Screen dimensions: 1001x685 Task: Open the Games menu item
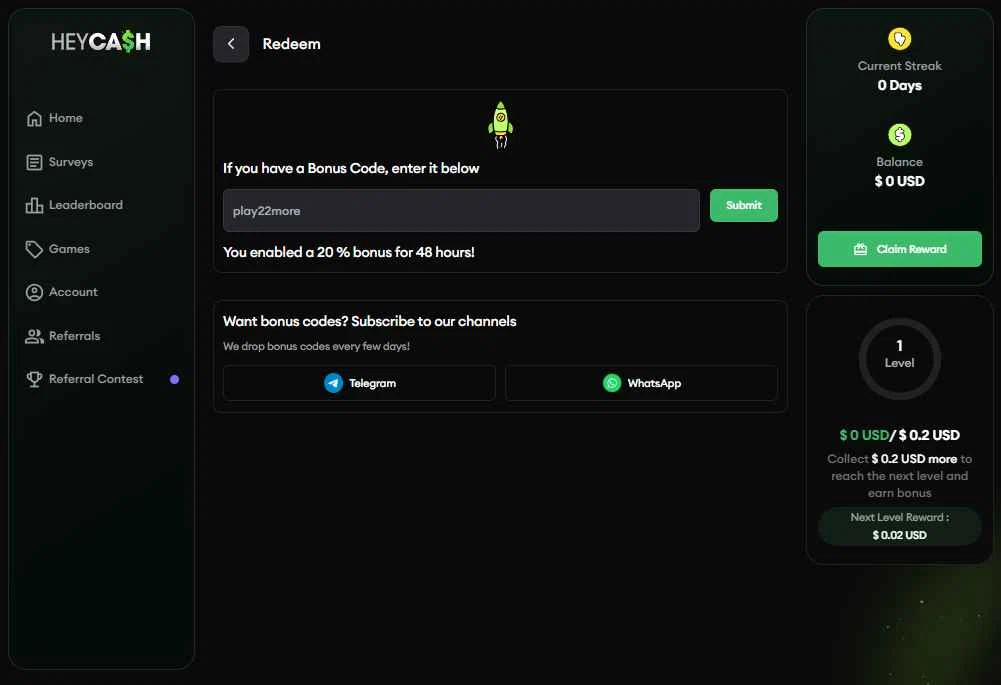(x=57, y=249)
